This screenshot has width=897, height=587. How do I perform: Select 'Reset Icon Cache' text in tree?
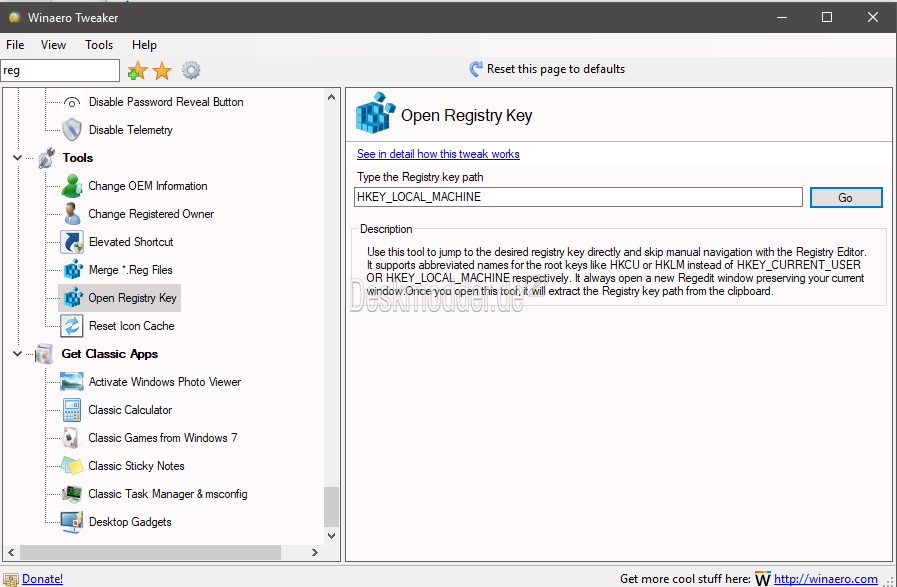[132, 326]
